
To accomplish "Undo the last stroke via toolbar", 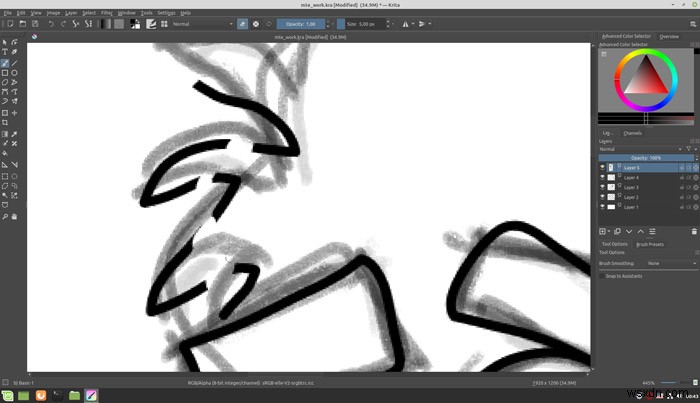I will point(51,24).
